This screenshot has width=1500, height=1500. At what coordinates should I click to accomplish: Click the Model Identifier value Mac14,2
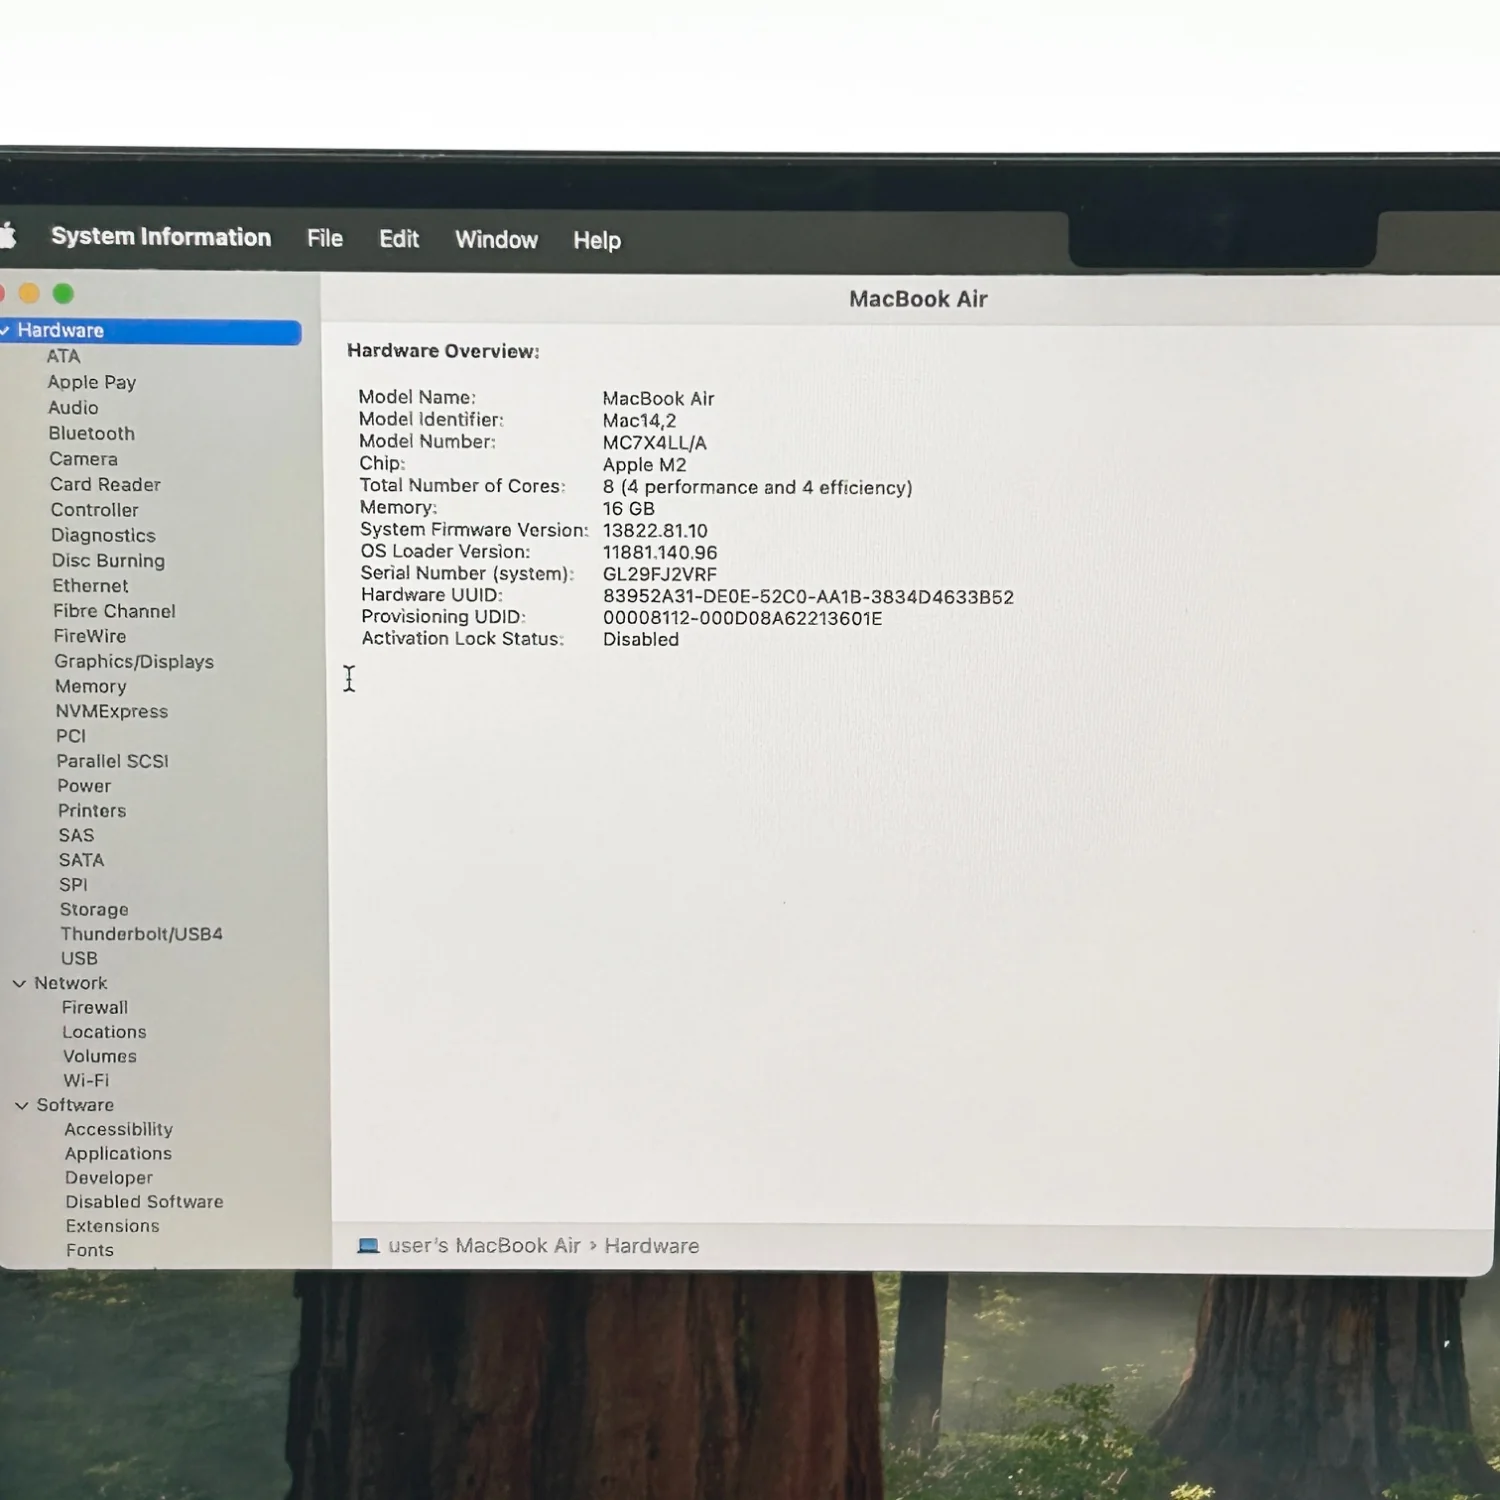coord(640,421)
